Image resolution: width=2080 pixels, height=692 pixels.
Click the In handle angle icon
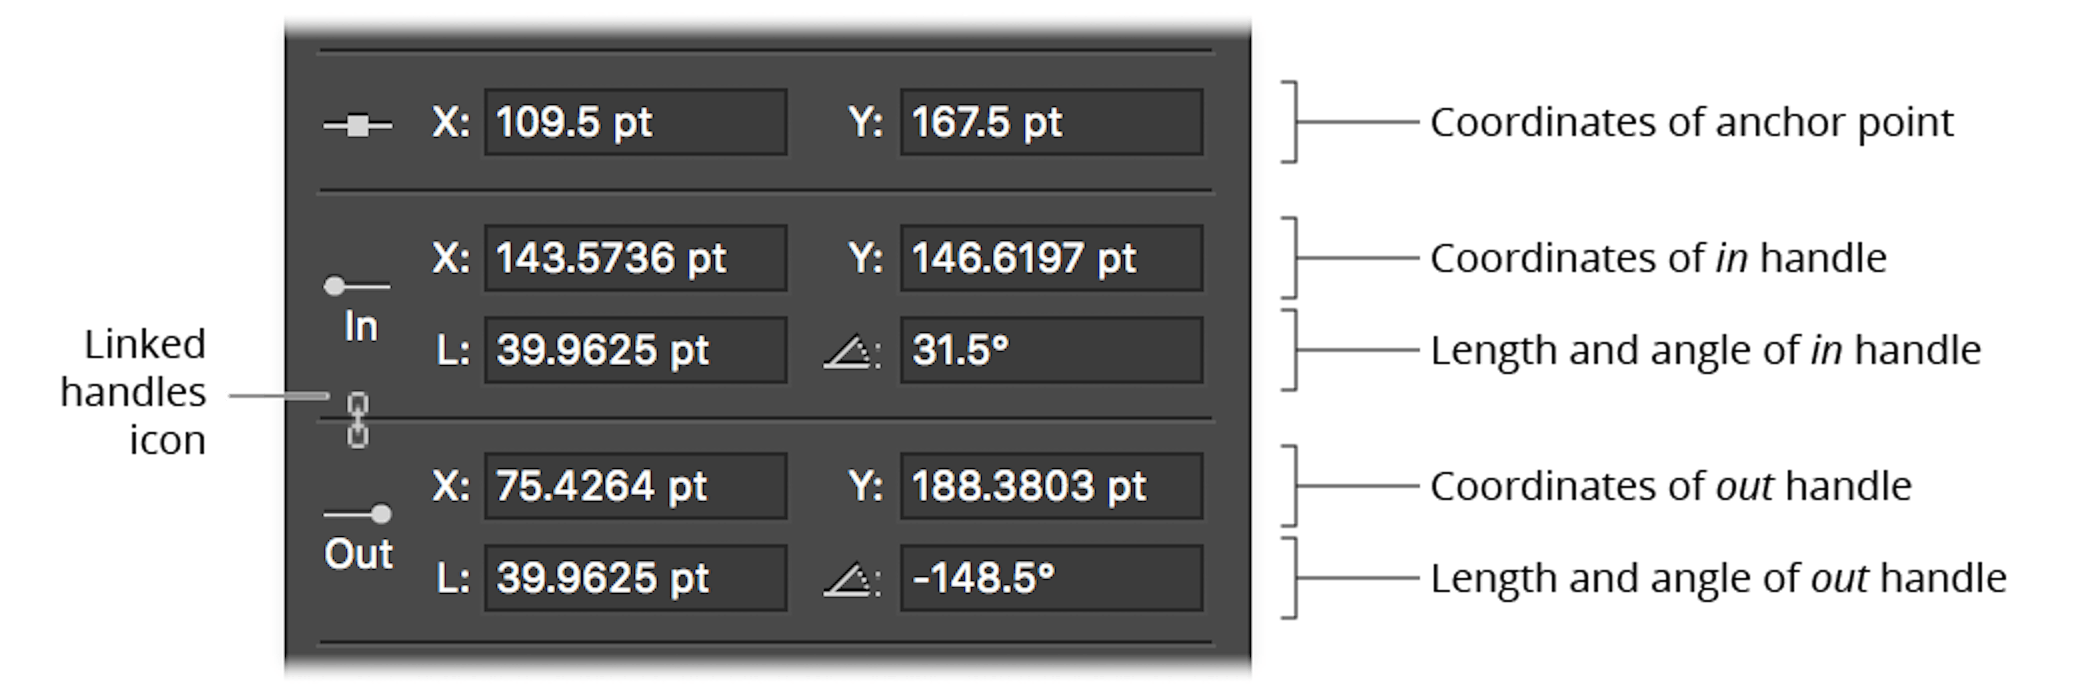tap(852, 352)
